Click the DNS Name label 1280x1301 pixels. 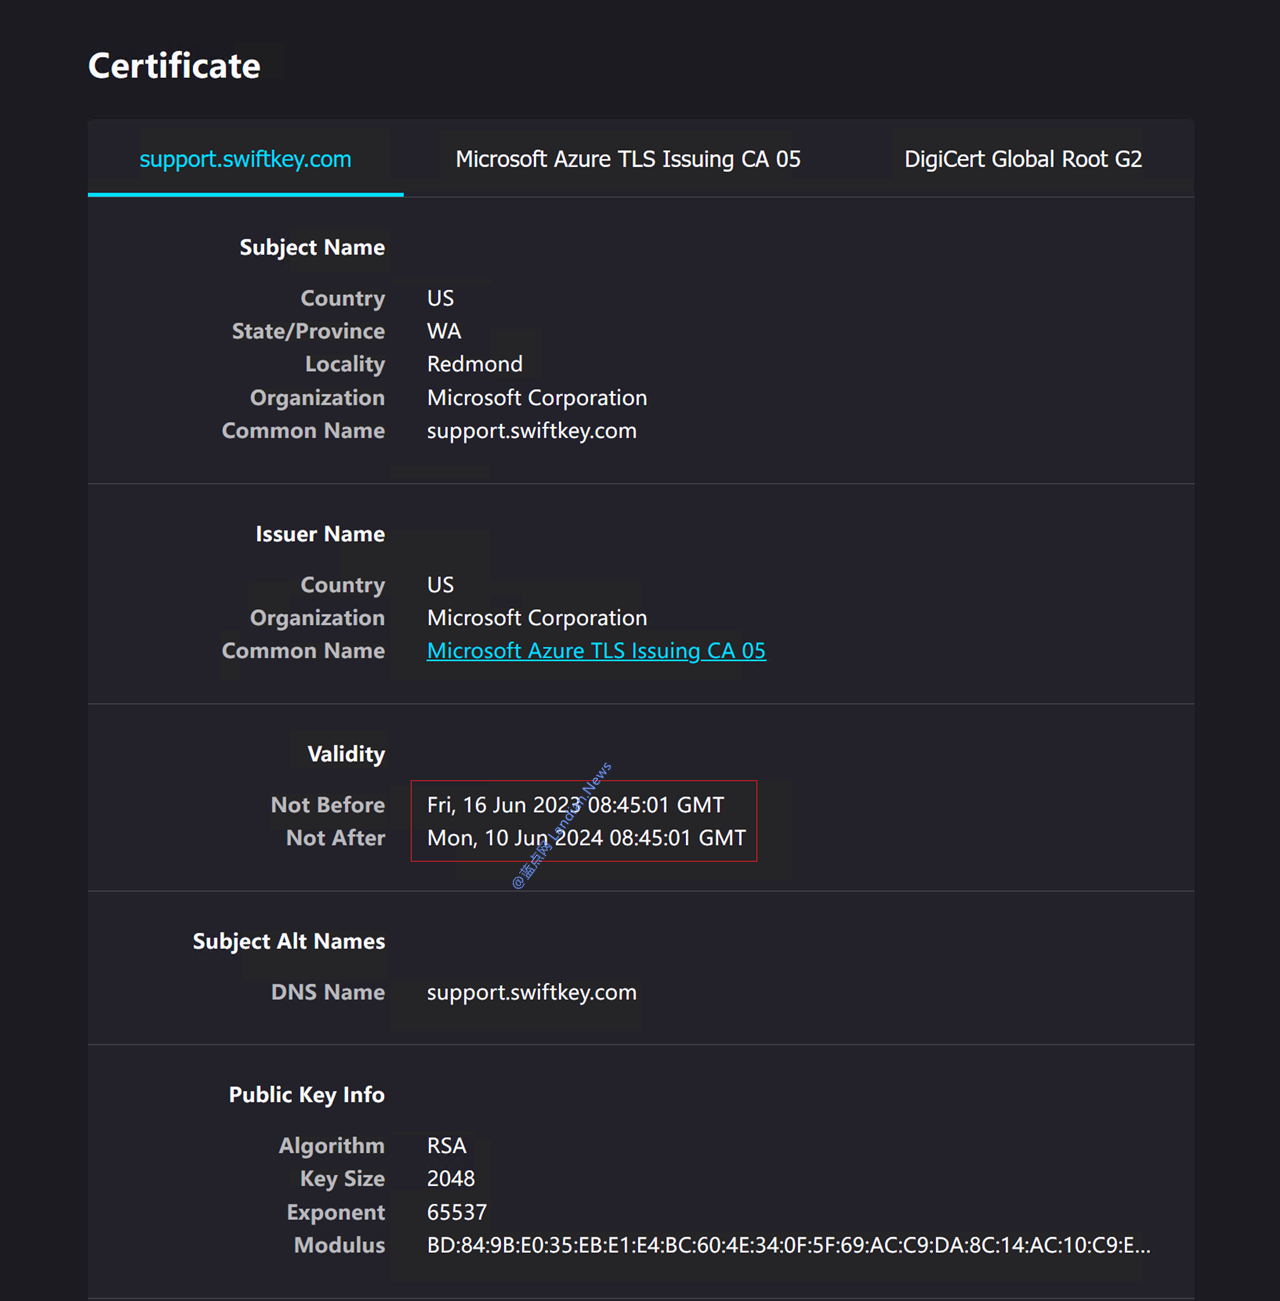328,992
